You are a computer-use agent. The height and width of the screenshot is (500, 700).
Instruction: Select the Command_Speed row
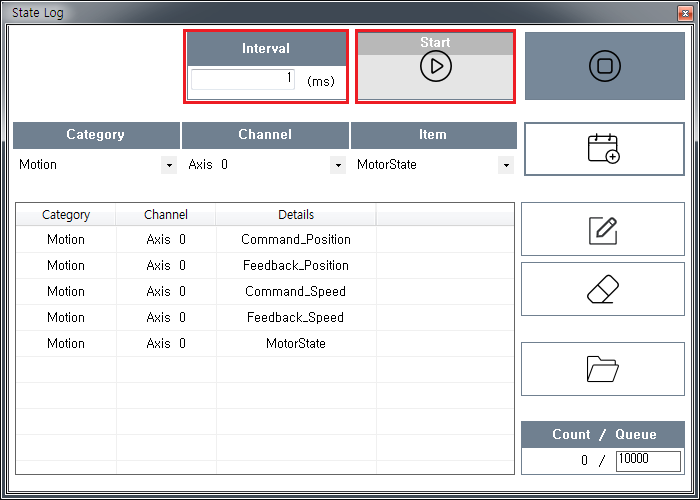295,292
